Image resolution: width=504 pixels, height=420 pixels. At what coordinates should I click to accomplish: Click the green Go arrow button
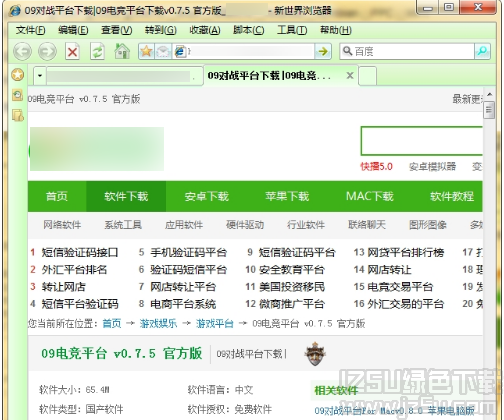pos(323,51)
